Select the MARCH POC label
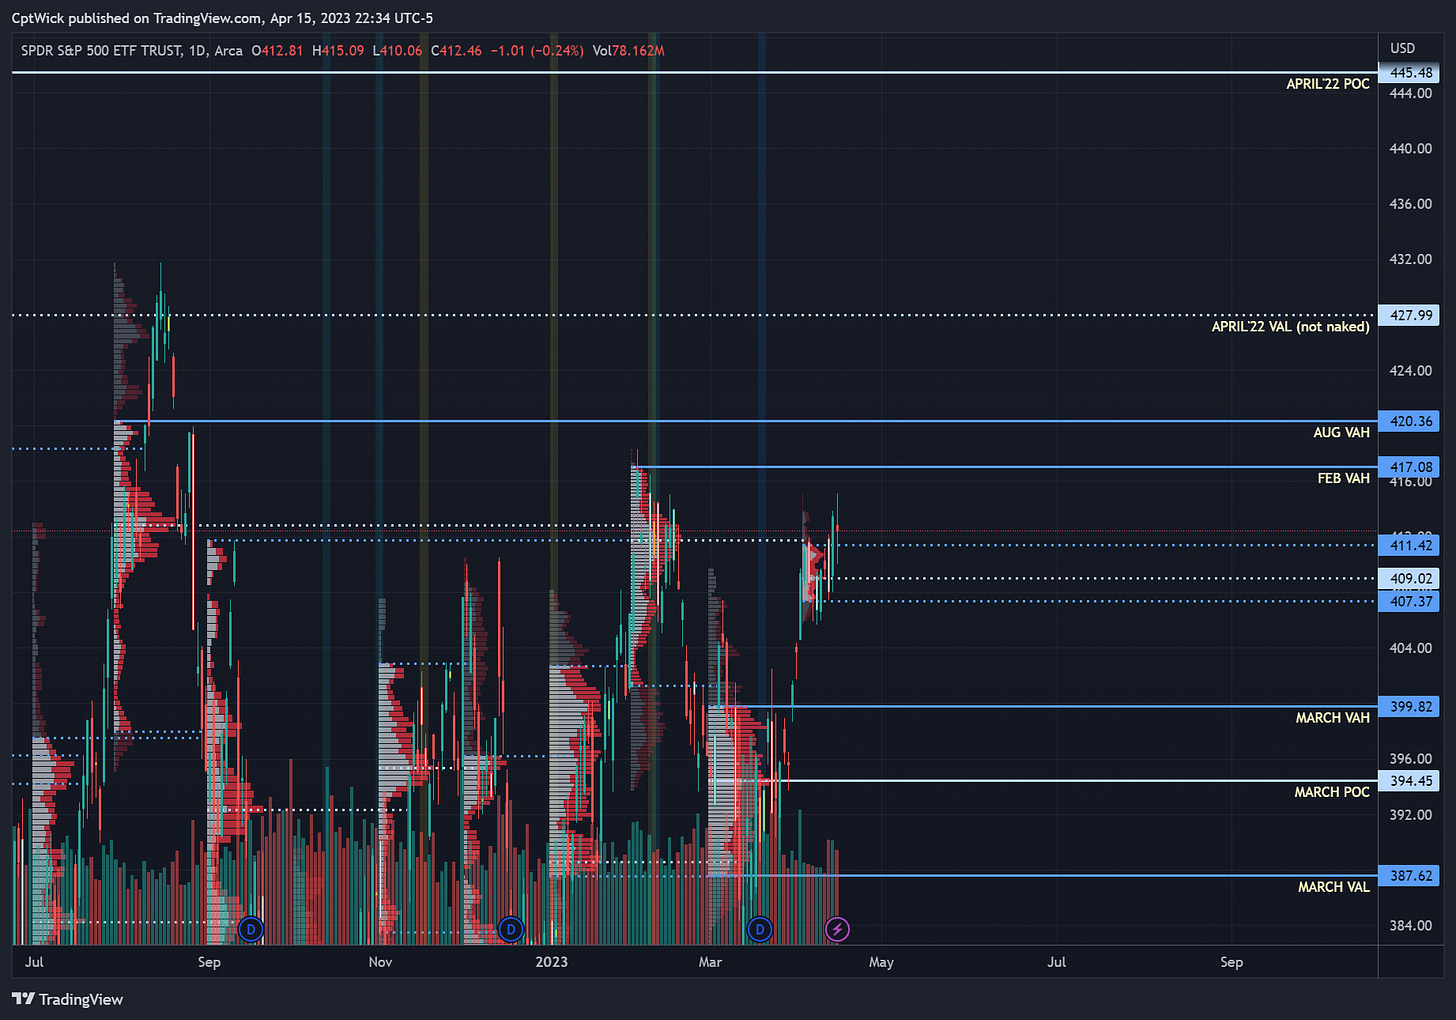Image resolution: width=1456 pixels, height=1020 pixels. (1332, 792)
